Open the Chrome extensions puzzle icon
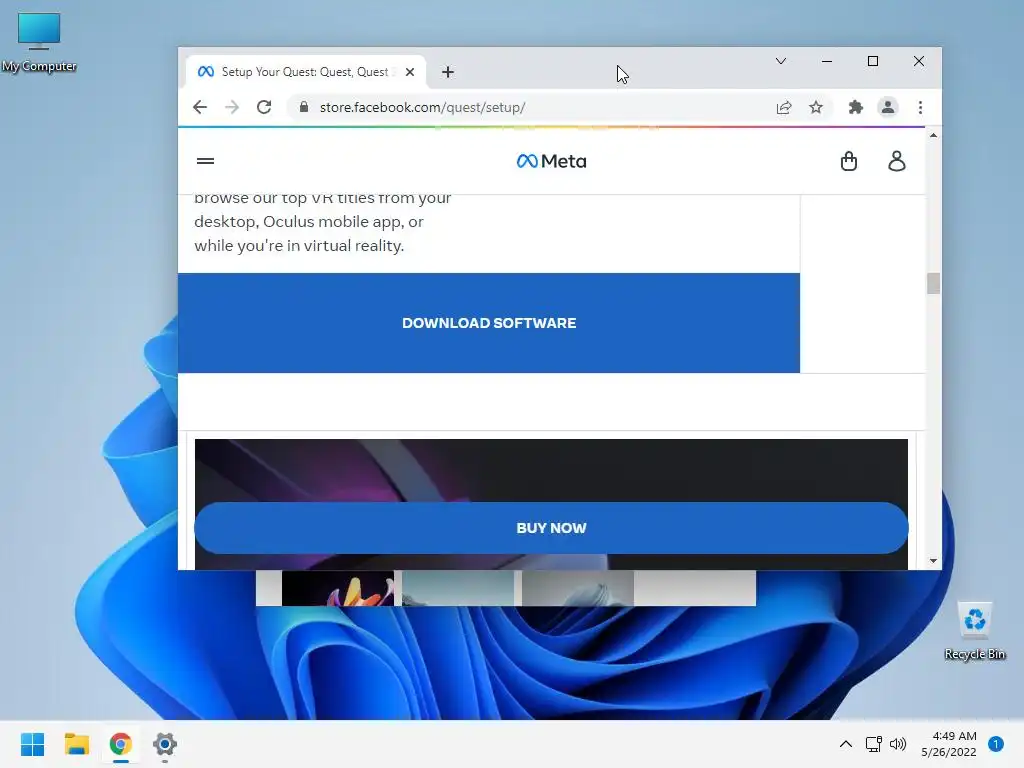 pyautogui.click(x=856, y=107)
